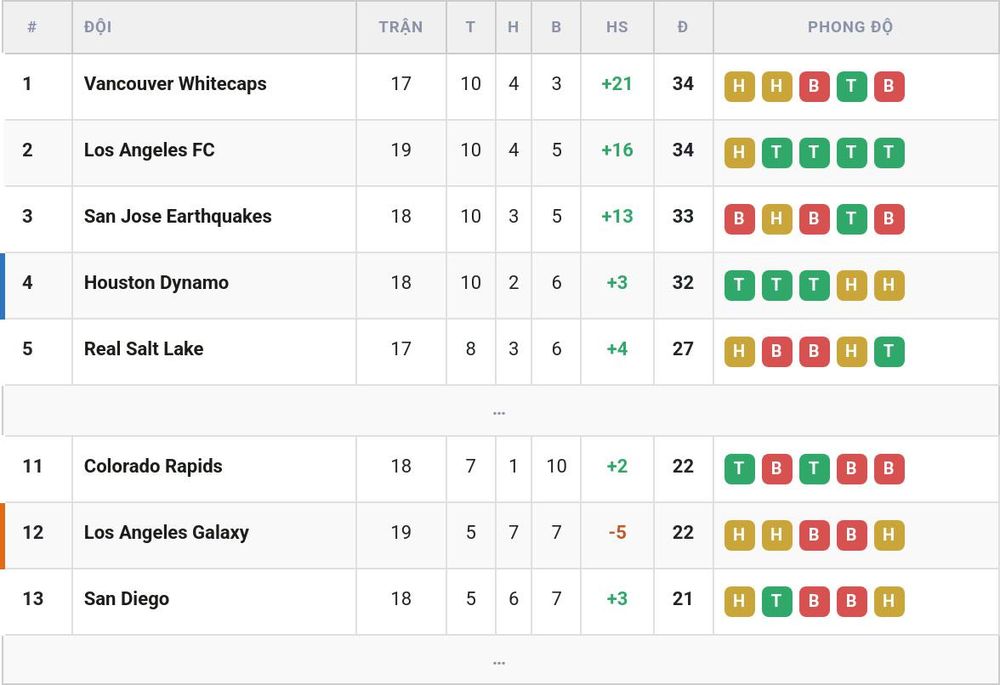This screenshot has width=1000, height=685.
Task: Open Houston Dynamo team entry
Action: tap(156, 283)
